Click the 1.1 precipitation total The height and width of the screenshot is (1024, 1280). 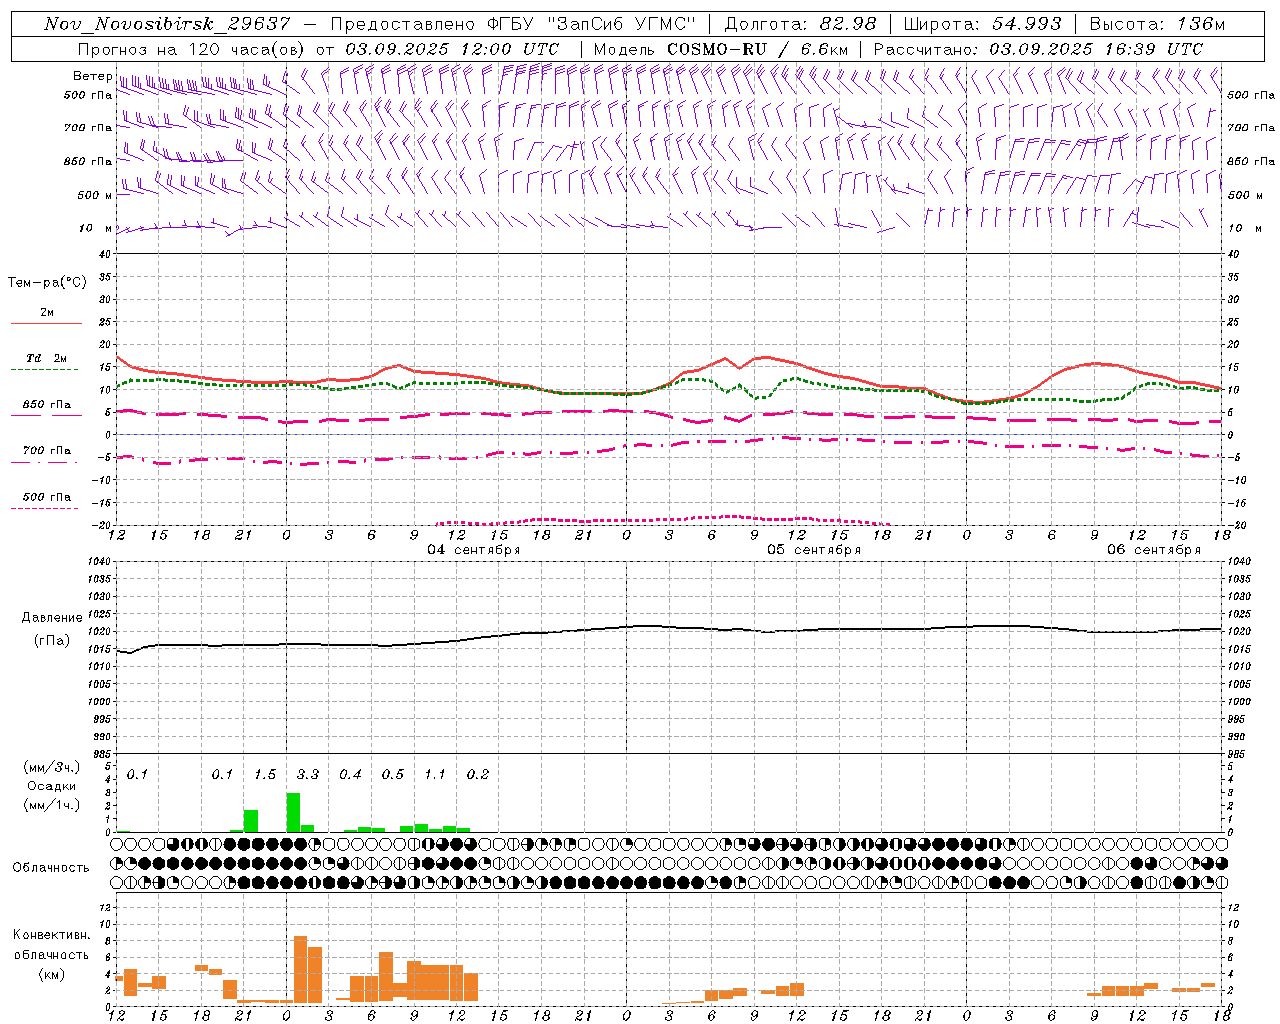[x=435, y=774]
